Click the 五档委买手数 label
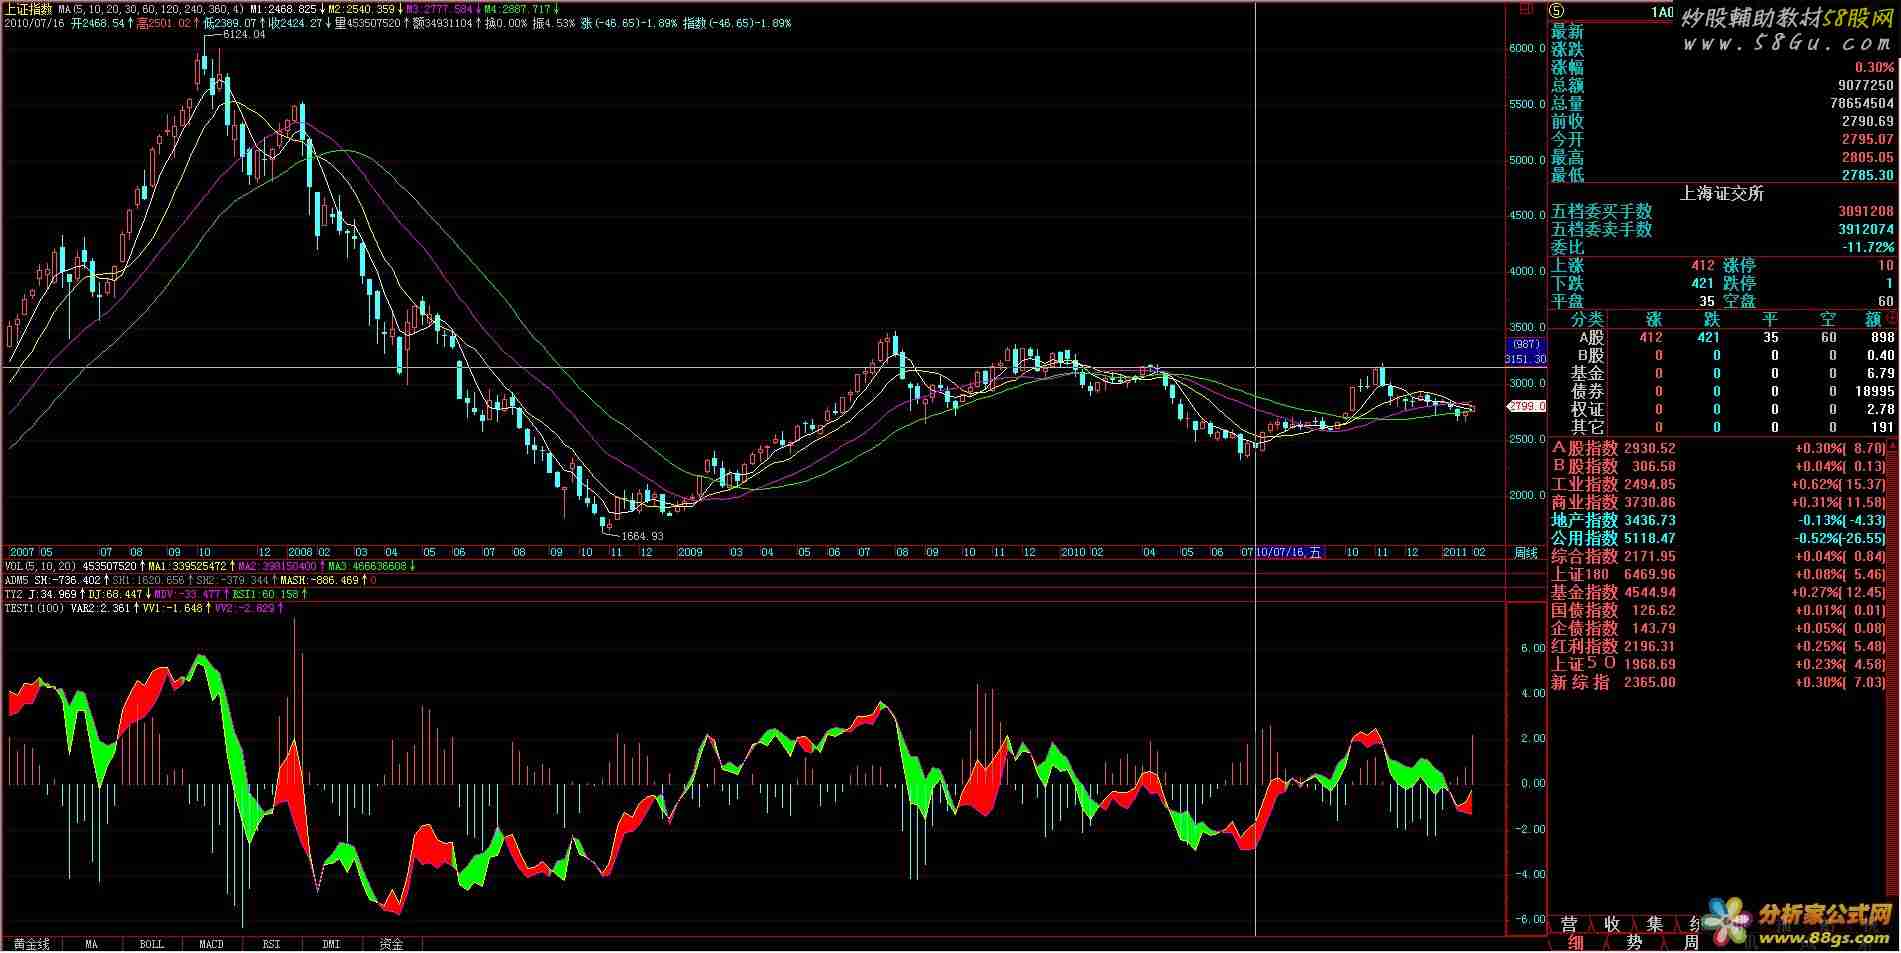1901x953 pixels. tap(1602, 211)
